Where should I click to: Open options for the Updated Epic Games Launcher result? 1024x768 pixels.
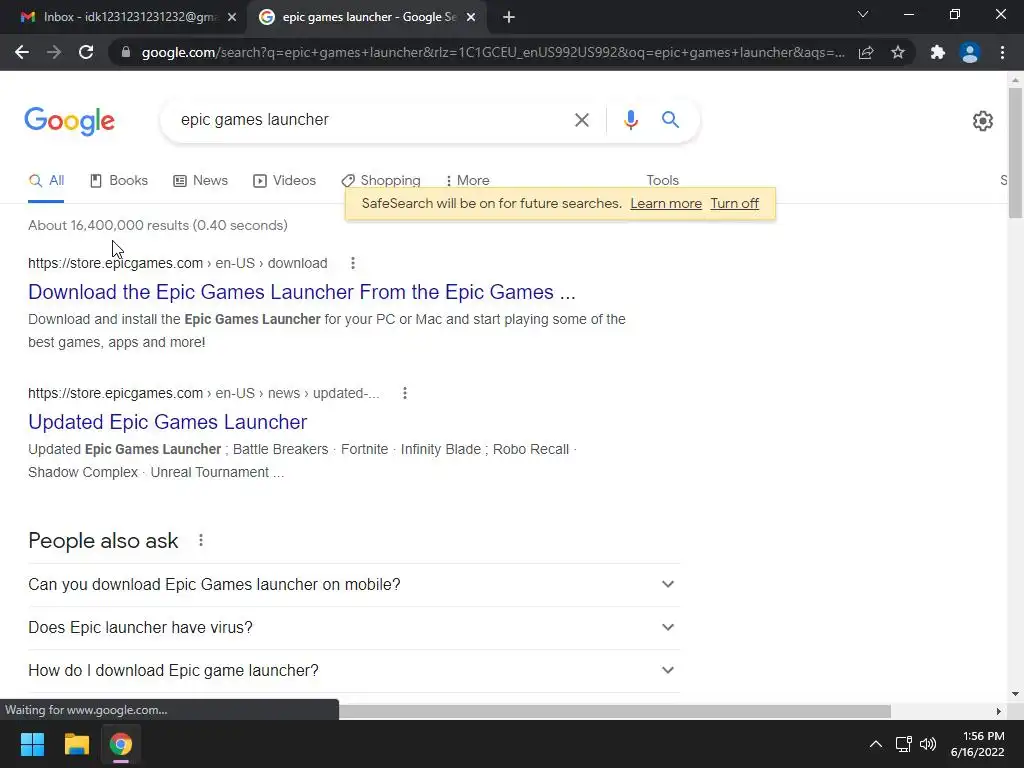tap(405, 393)
